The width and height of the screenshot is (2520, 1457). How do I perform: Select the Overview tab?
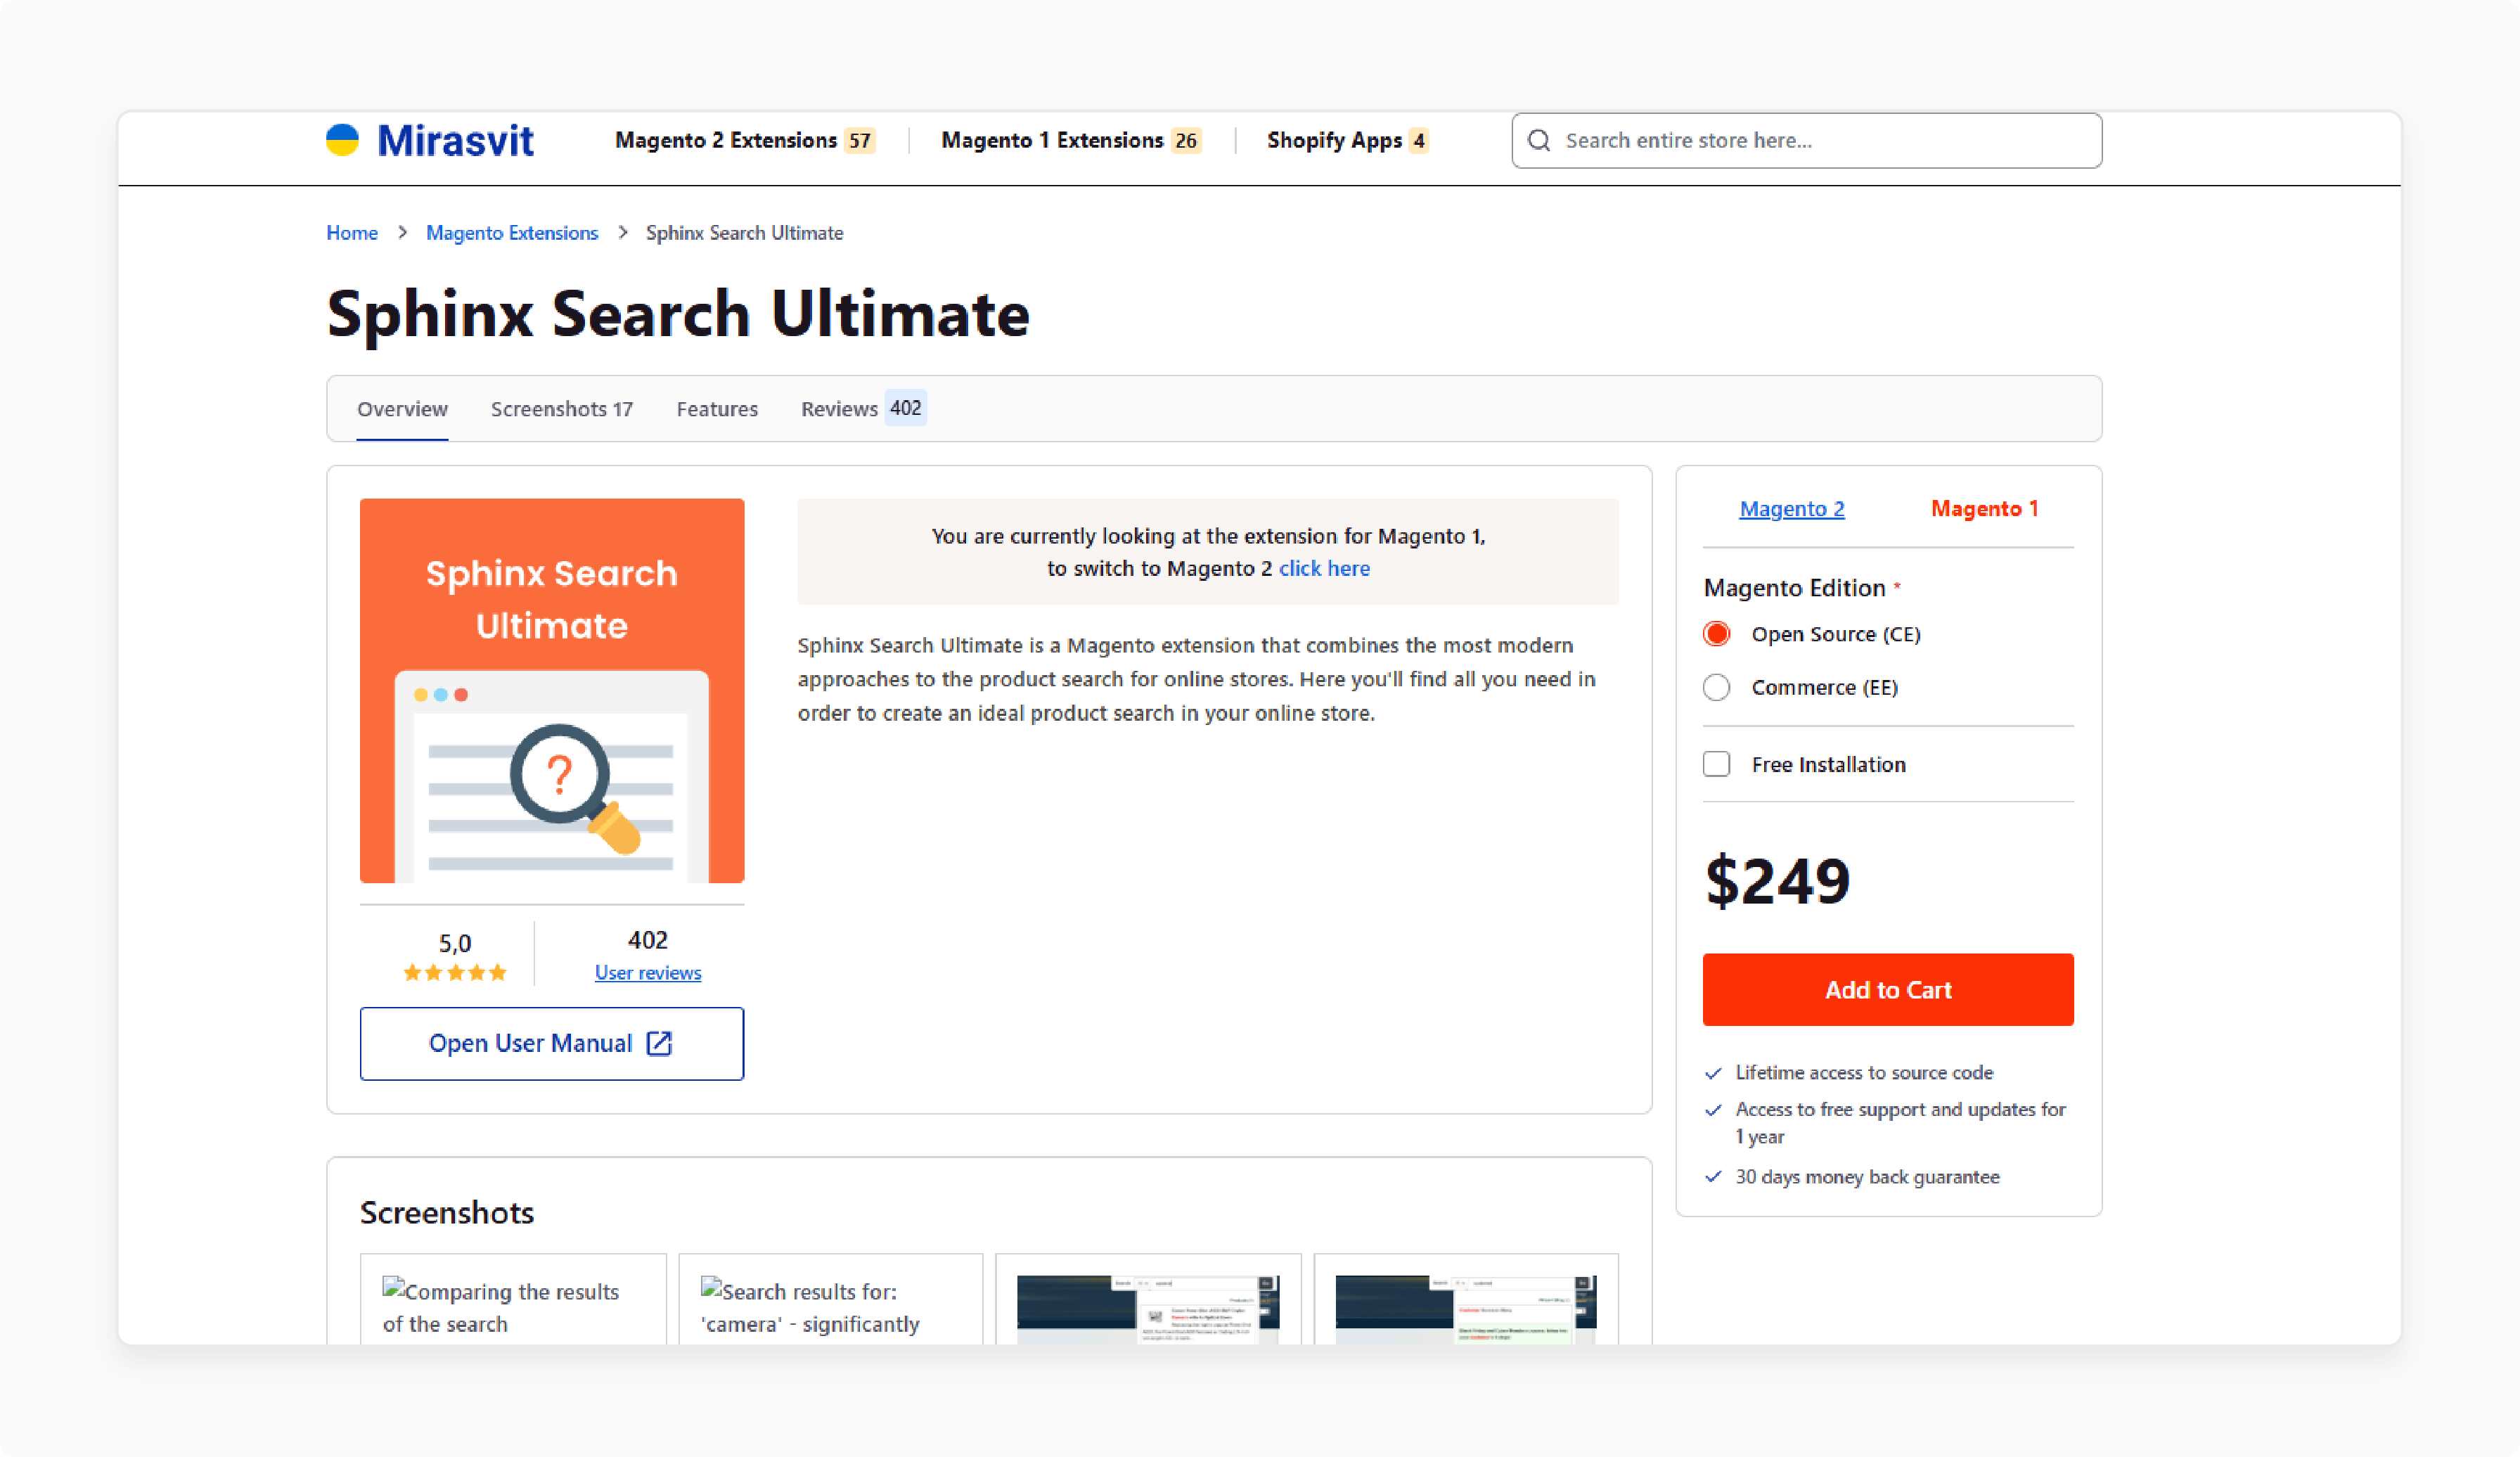[x=402, y=409]
